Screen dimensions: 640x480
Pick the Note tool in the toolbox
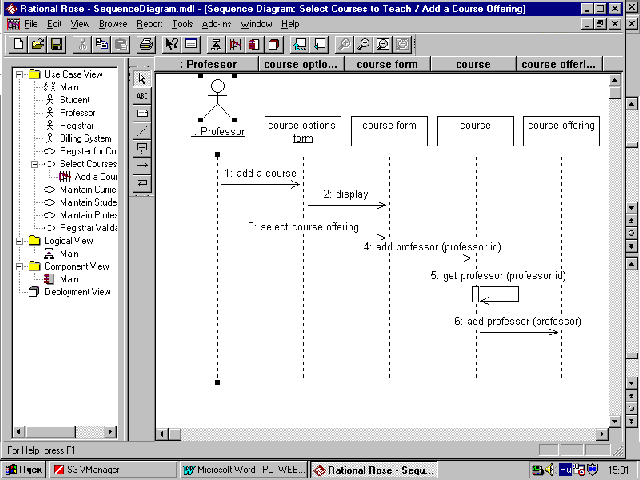[x=142, y=113]
